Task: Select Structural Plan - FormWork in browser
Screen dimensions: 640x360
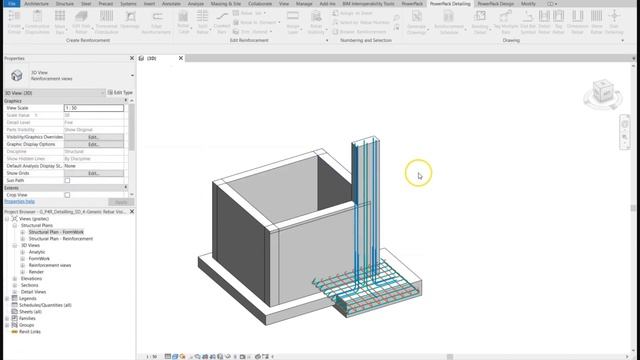Action: tap(56, 232)
